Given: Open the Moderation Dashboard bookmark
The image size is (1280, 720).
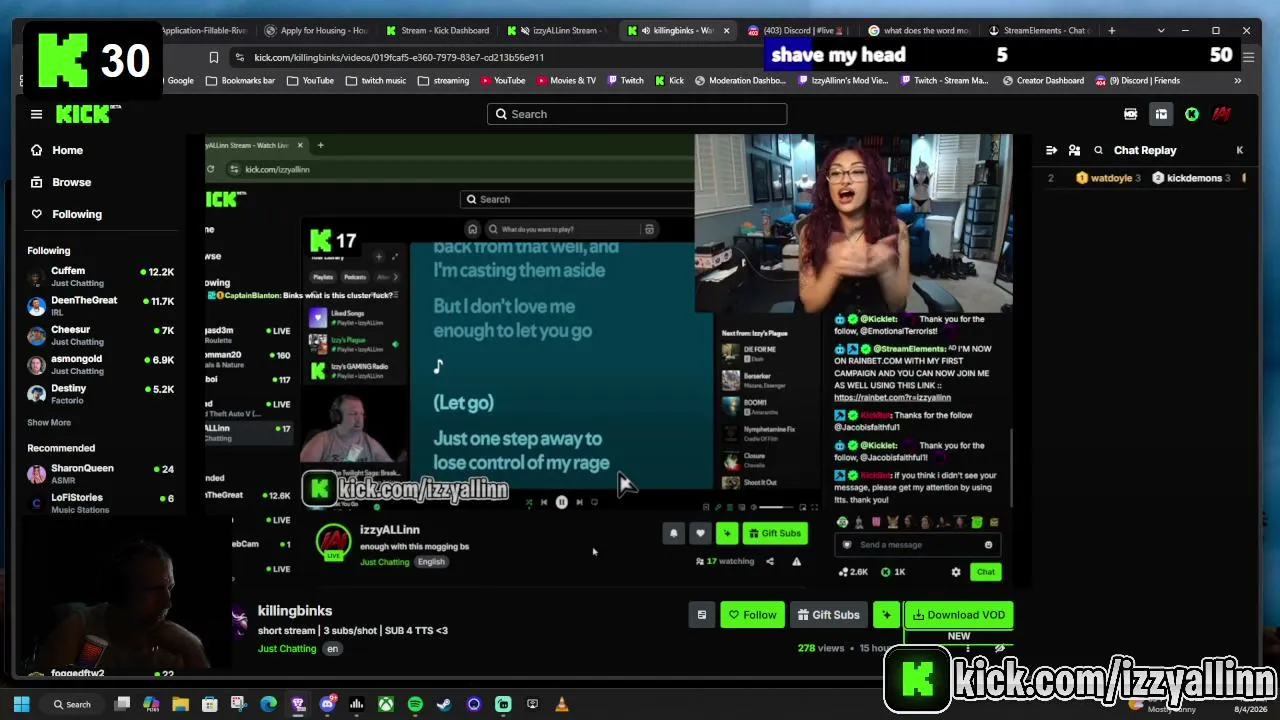Looking at the screenshot, I should point(740,81).
